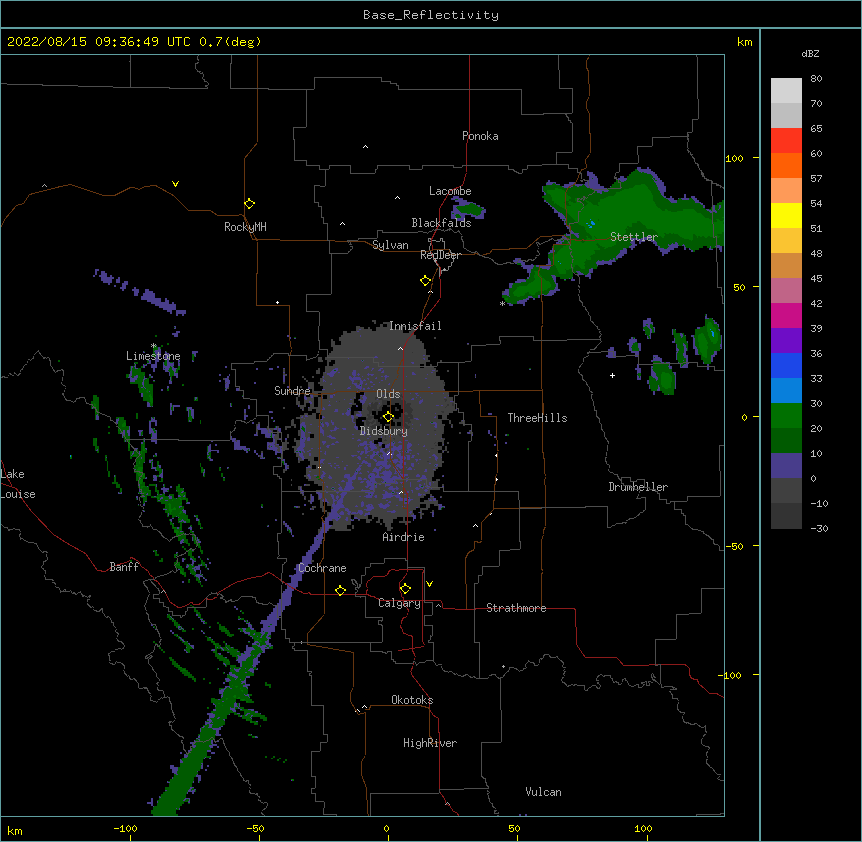Click the yellow diamond marker above RockyMH

249,204
